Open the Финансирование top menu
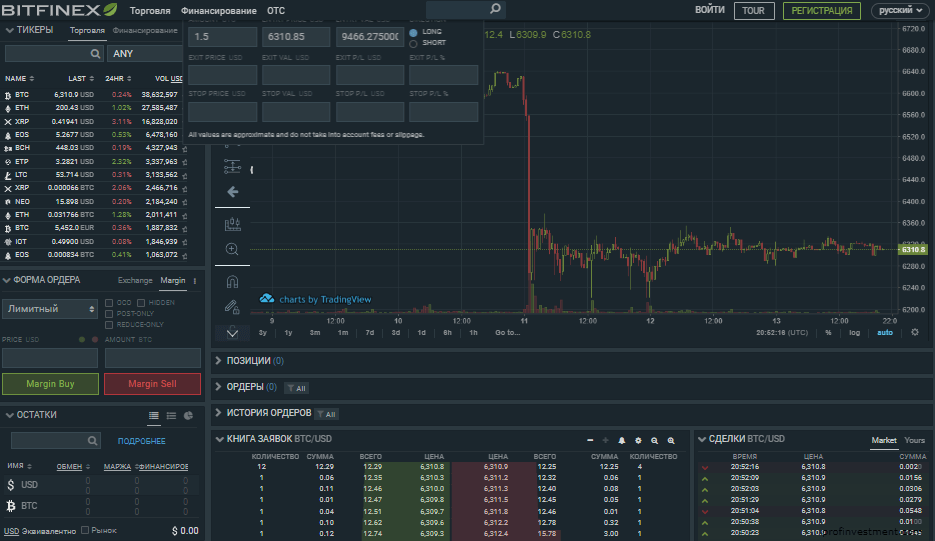Viewport: 935px width, 541px height. 219,11
